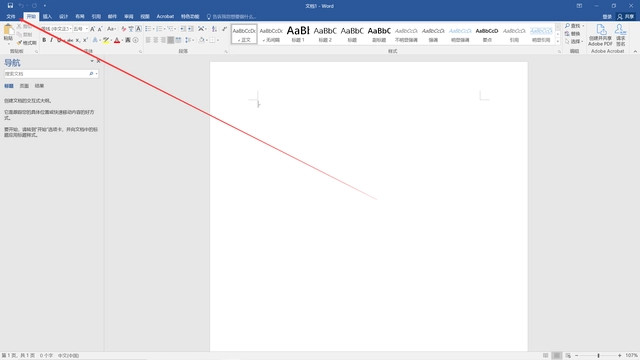Click Find in editing group
This screenshot has height=360, width=640.
574,26
